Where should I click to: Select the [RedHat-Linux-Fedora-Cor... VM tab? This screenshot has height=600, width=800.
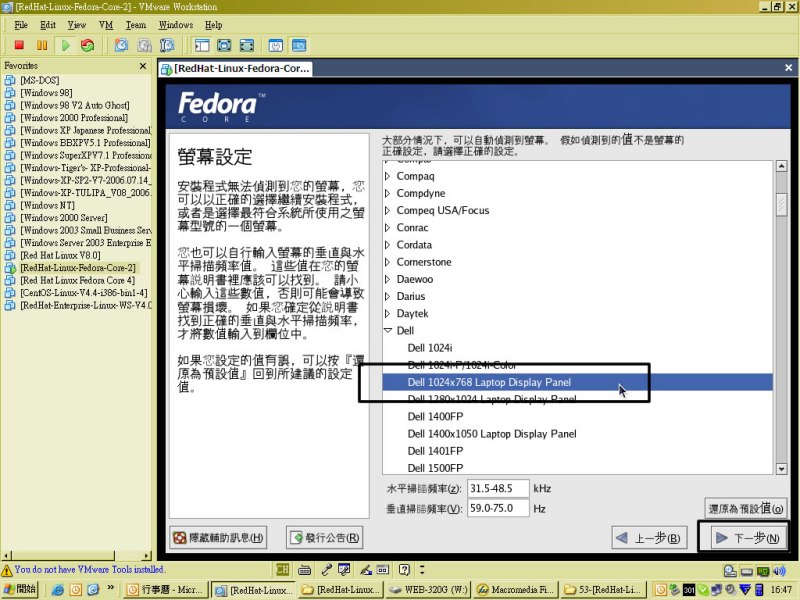click(x=235, y=68)
